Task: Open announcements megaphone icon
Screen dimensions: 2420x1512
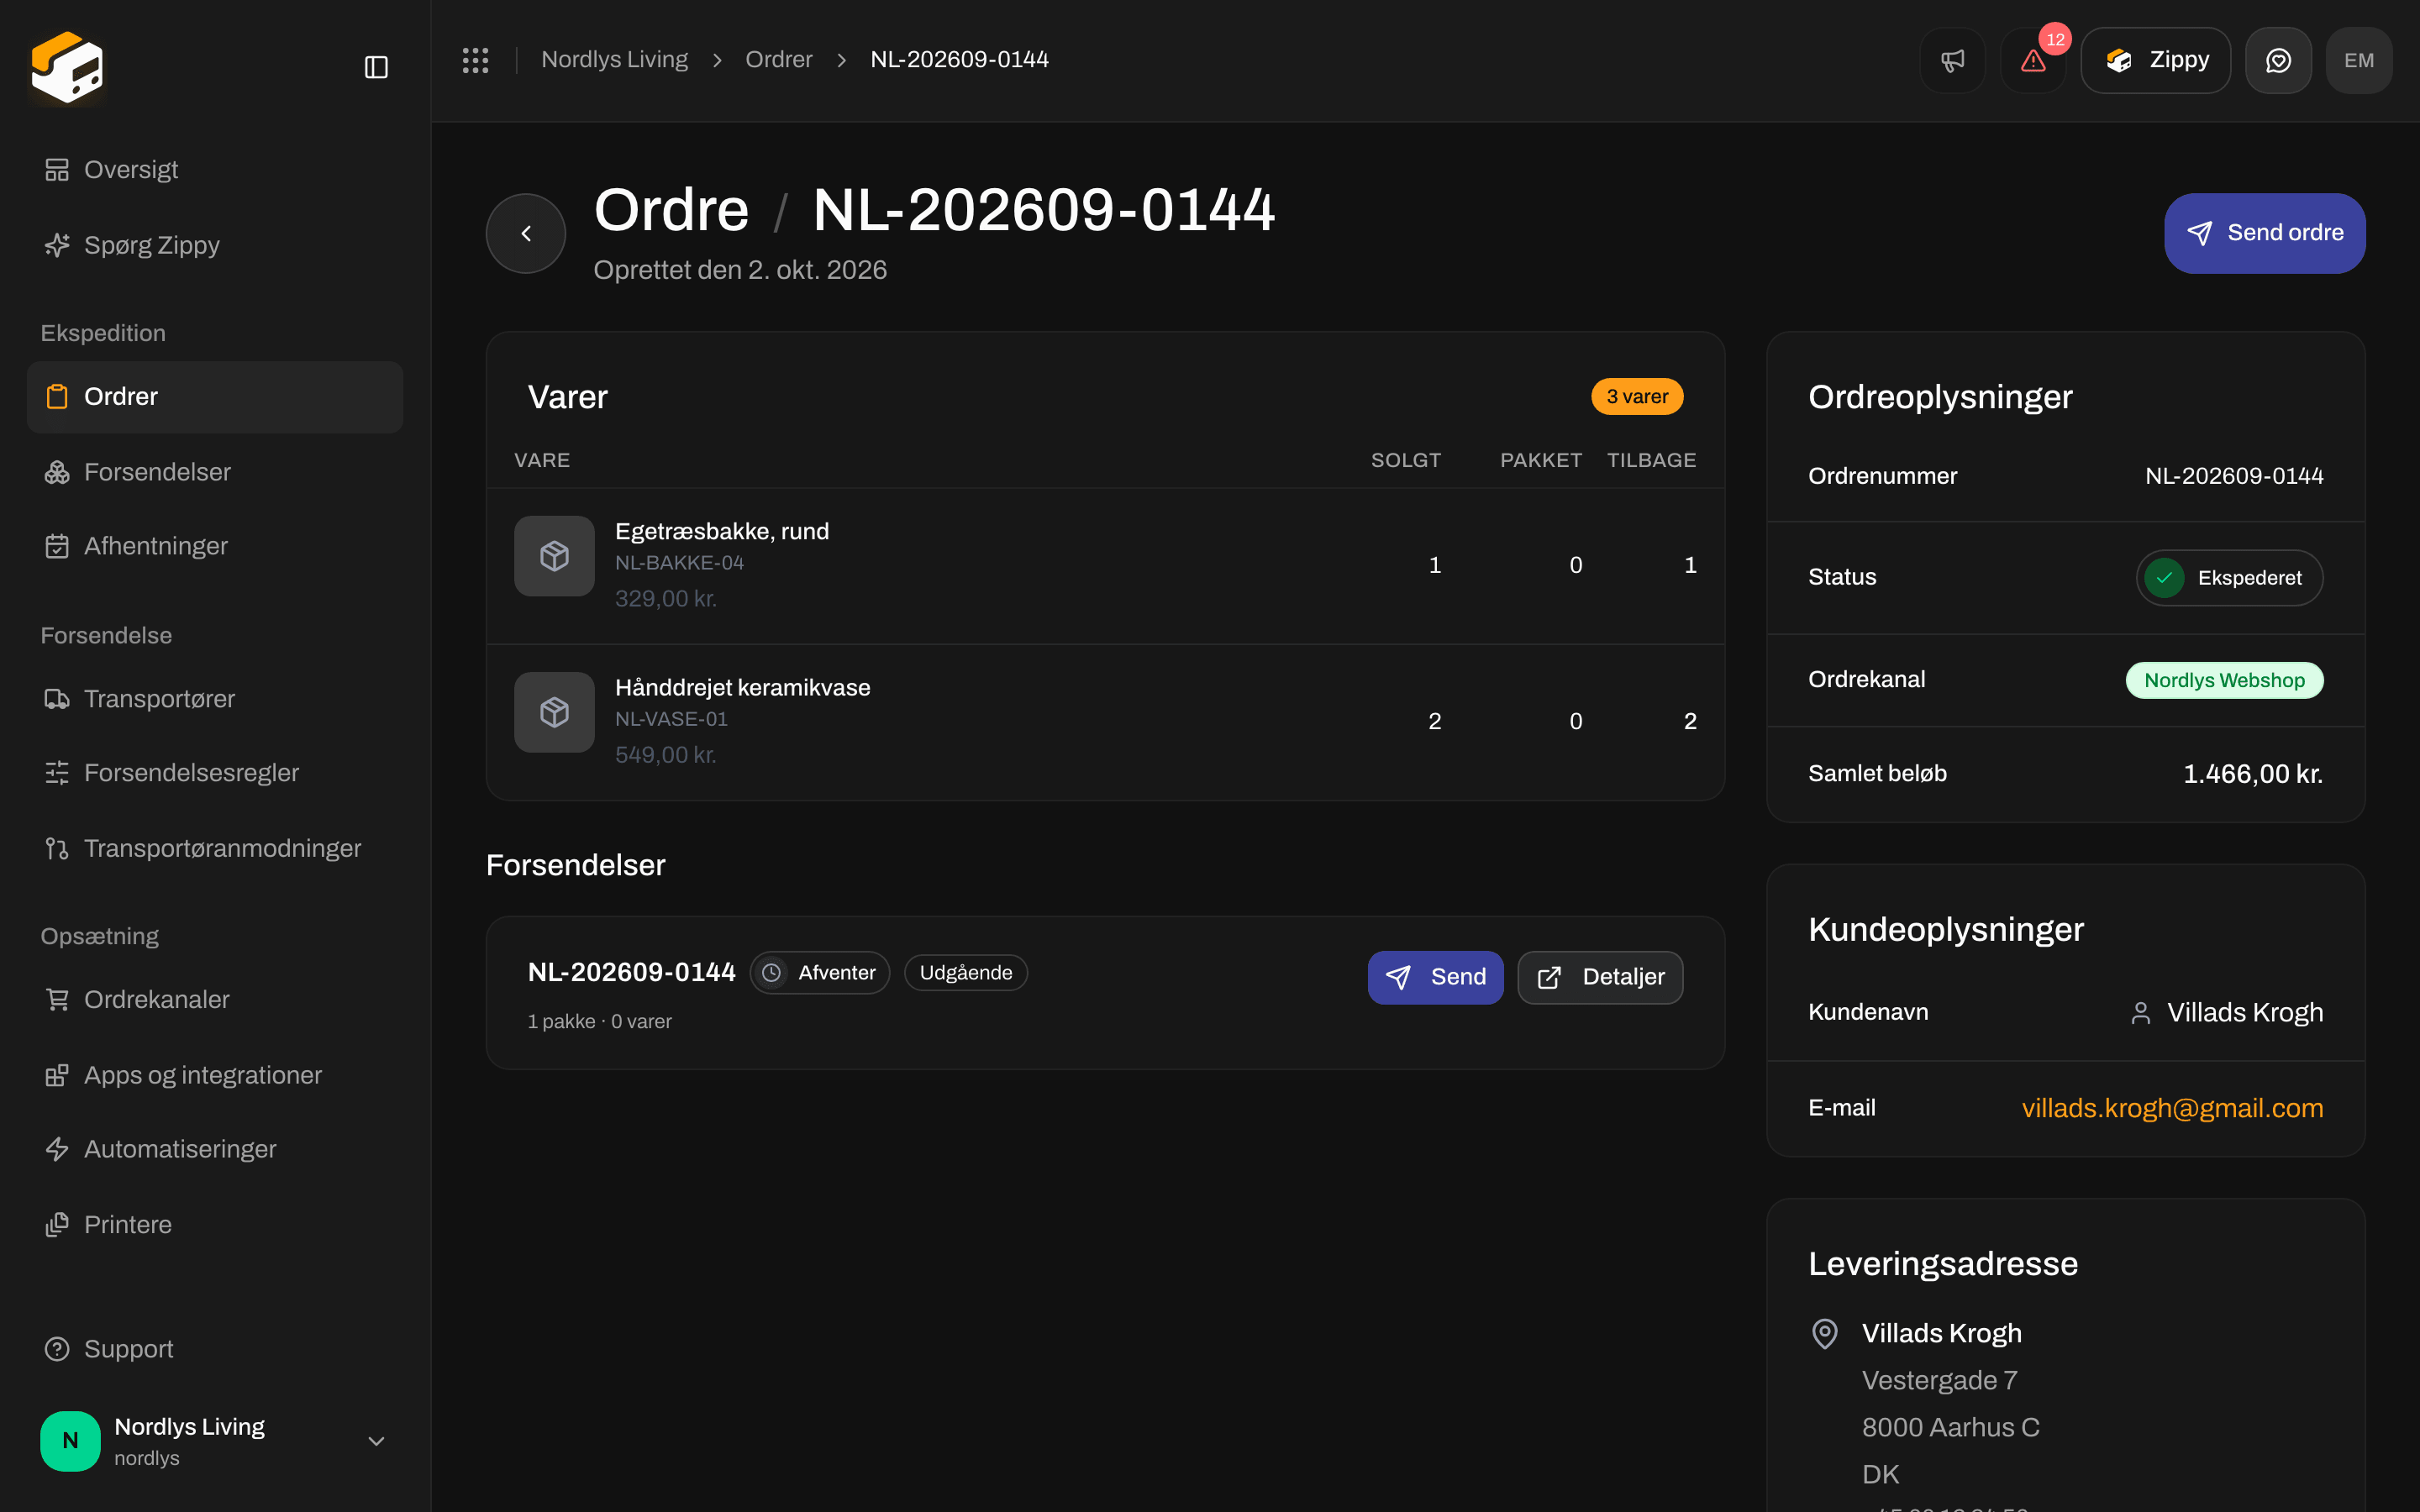Action: tap(1952, 60)
